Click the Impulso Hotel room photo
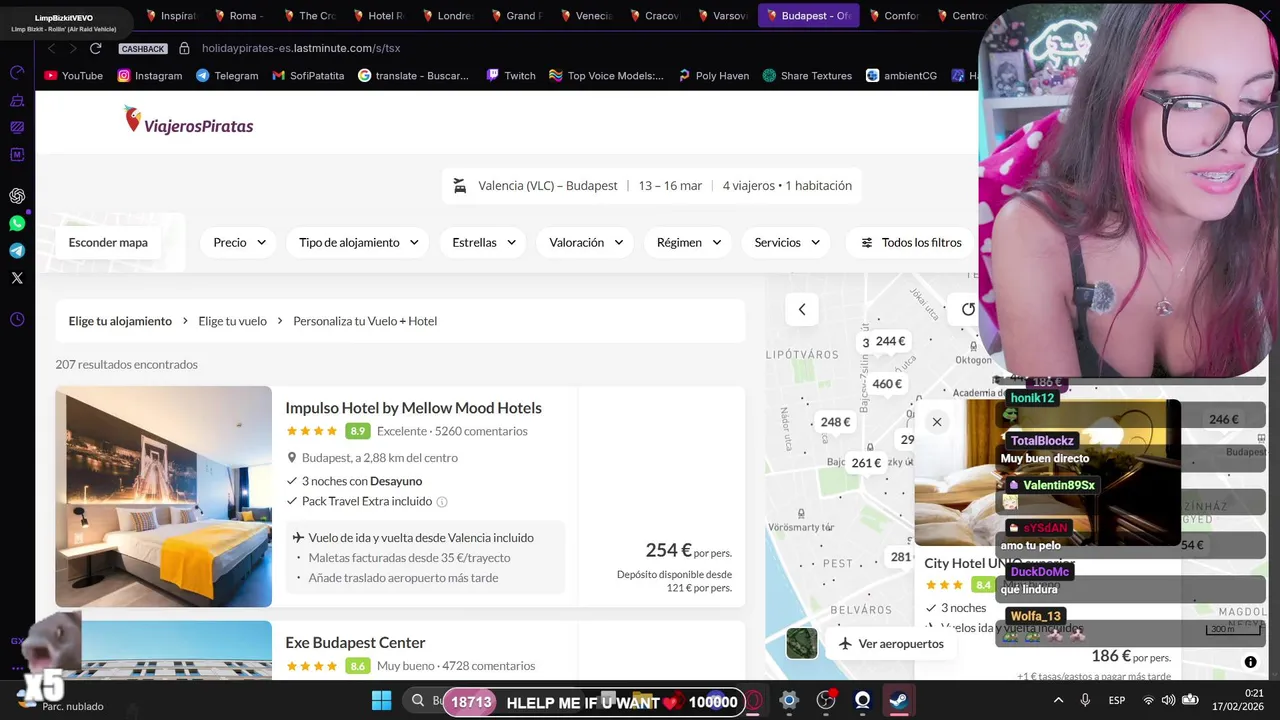Screen dimensions: 1280x720 (163, 496)
